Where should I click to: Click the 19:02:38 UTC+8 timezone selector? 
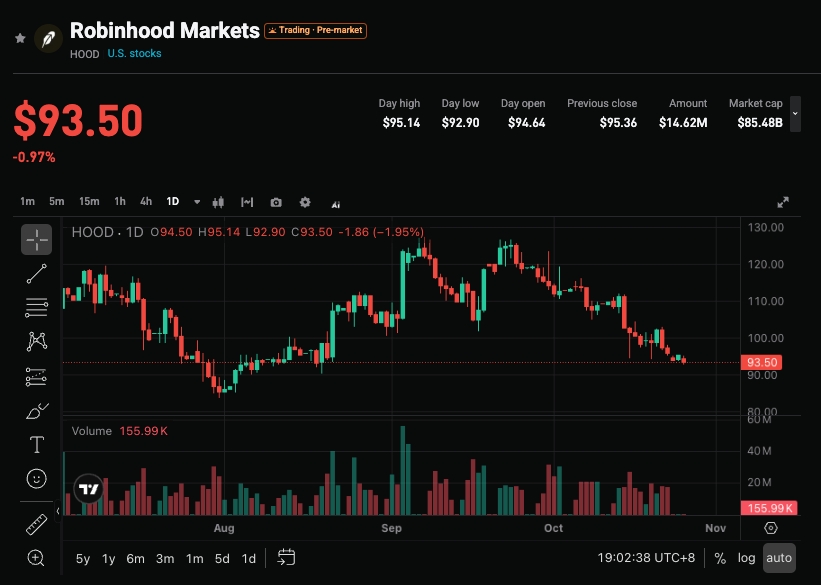click(646, 558)
